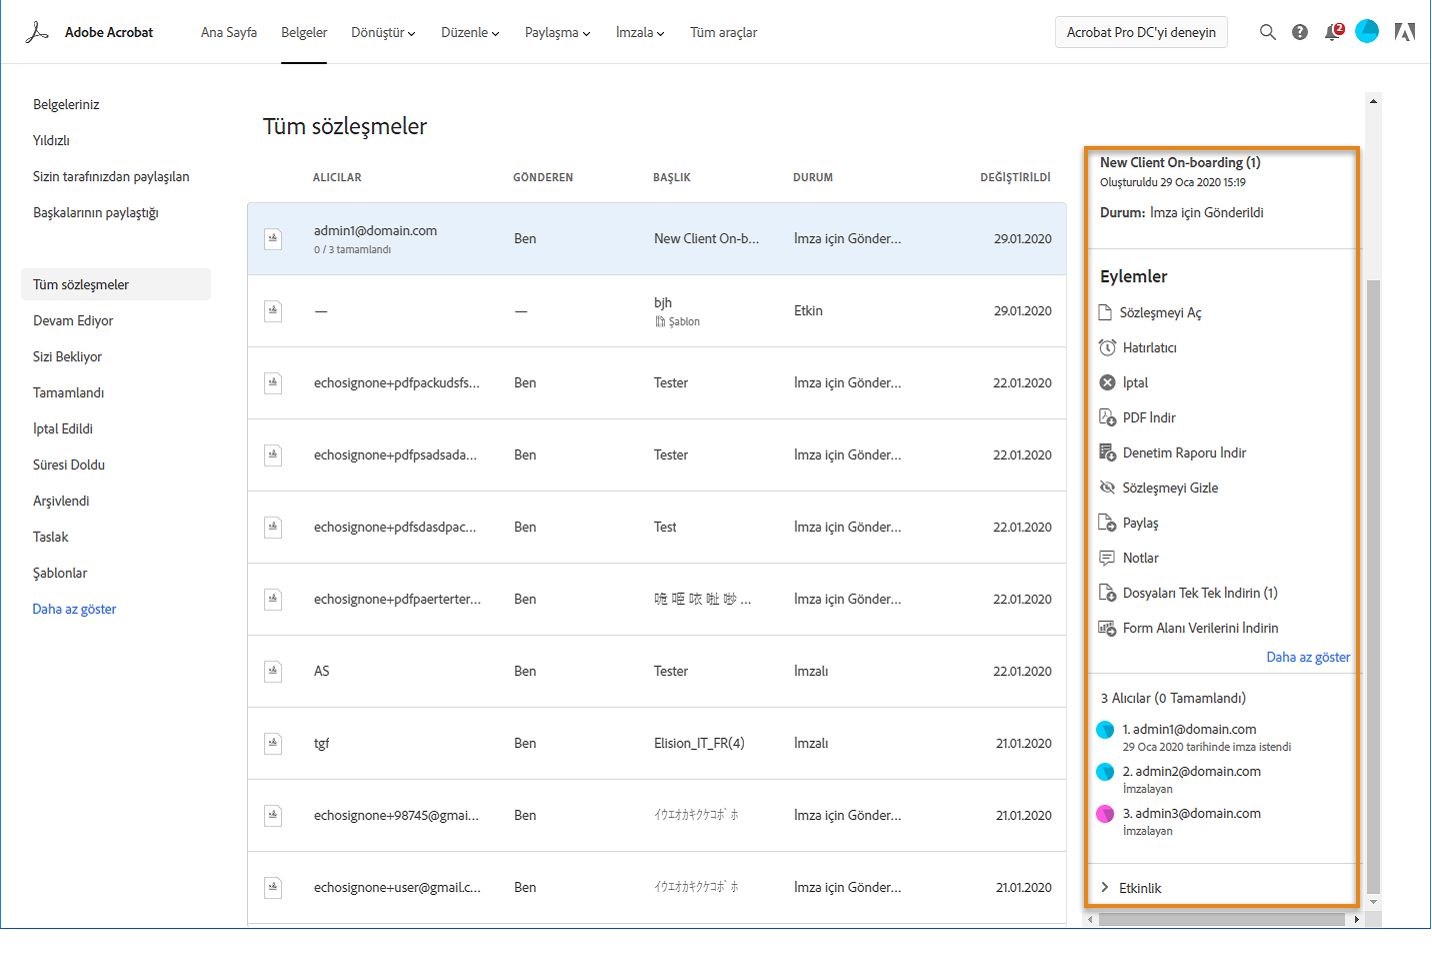Click file icon of the tgf row

(273, 743)
